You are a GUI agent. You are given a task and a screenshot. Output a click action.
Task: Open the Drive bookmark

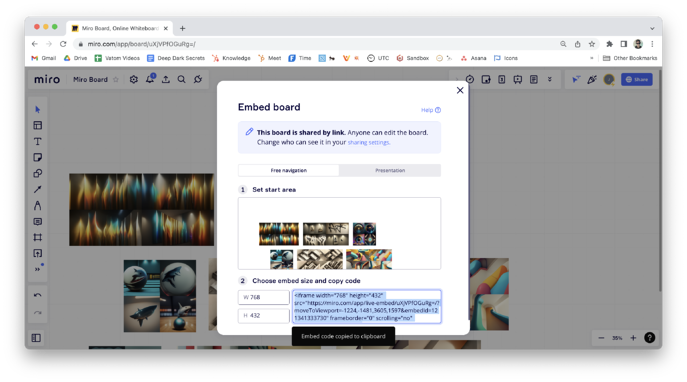[x=75, y=58]
